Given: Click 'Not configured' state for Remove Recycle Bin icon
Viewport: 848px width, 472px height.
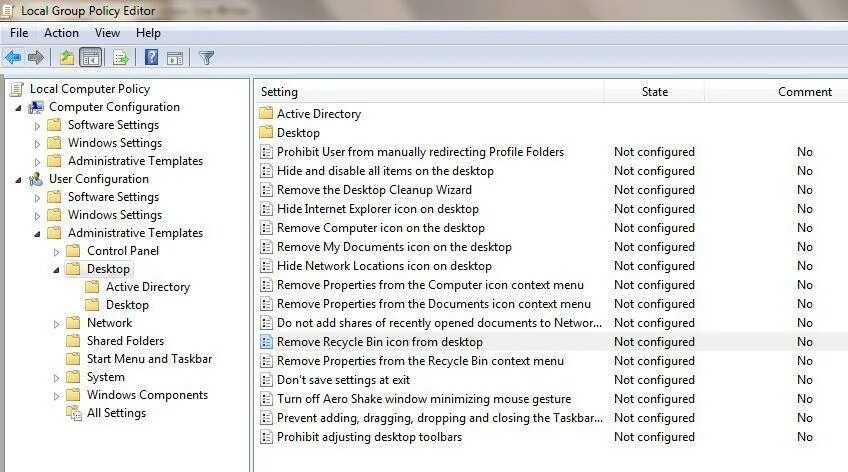Looking at the screenshot, I should tap(654, 342).
